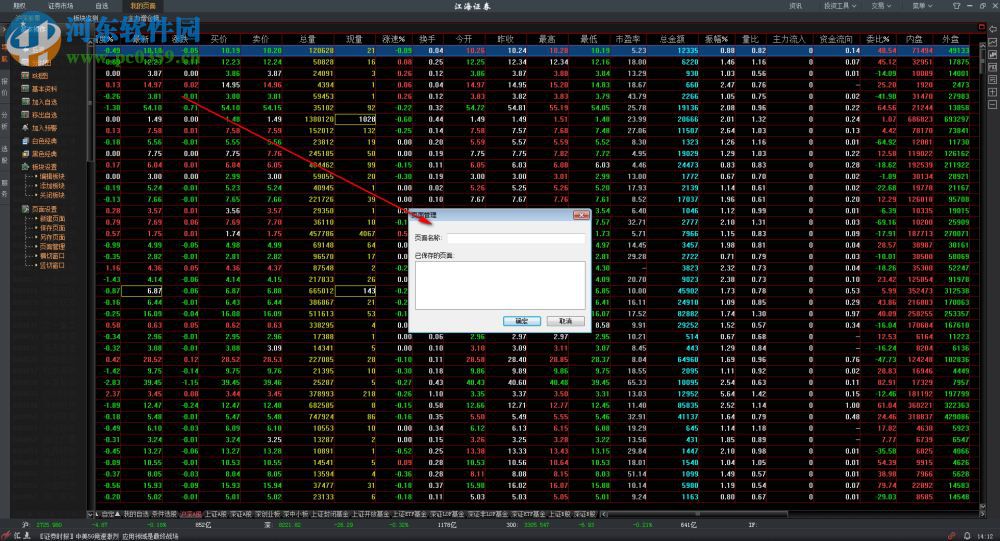This screenshot has height=541, width=1000.
Task: Open the 期权 top tab
Action: click(20, 6)
